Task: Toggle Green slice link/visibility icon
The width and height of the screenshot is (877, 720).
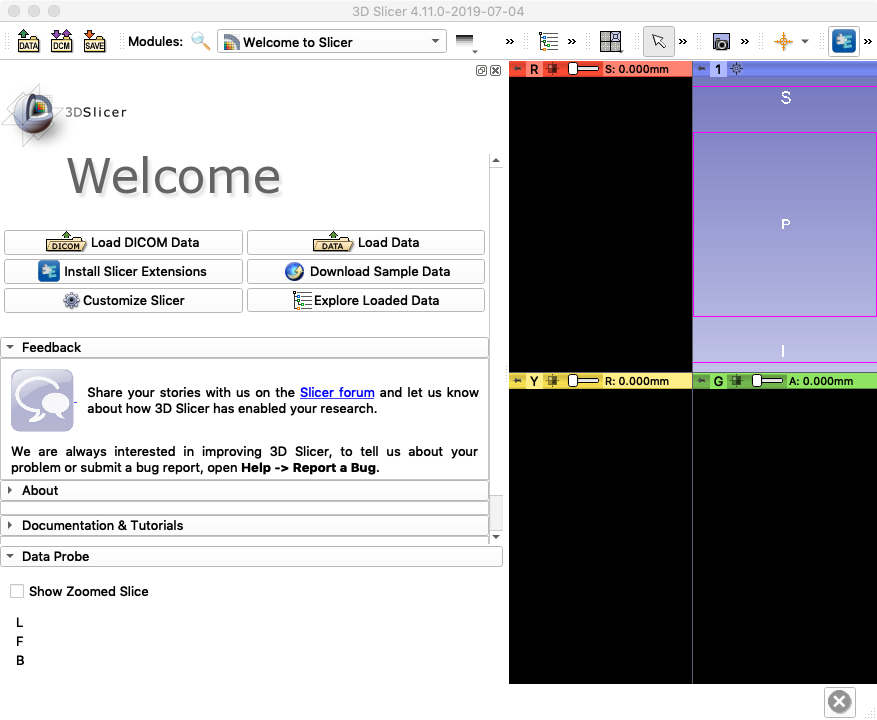Action: (737, 381)
